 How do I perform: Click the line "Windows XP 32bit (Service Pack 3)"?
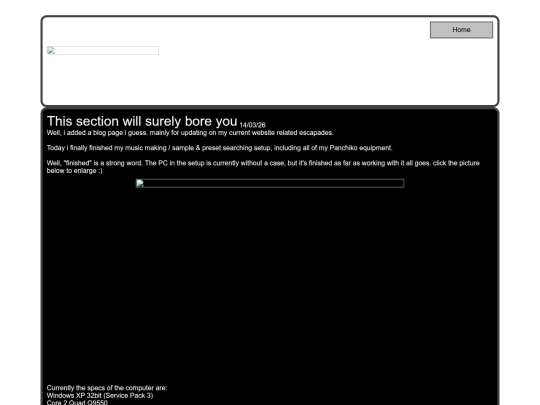click(100, 395)
